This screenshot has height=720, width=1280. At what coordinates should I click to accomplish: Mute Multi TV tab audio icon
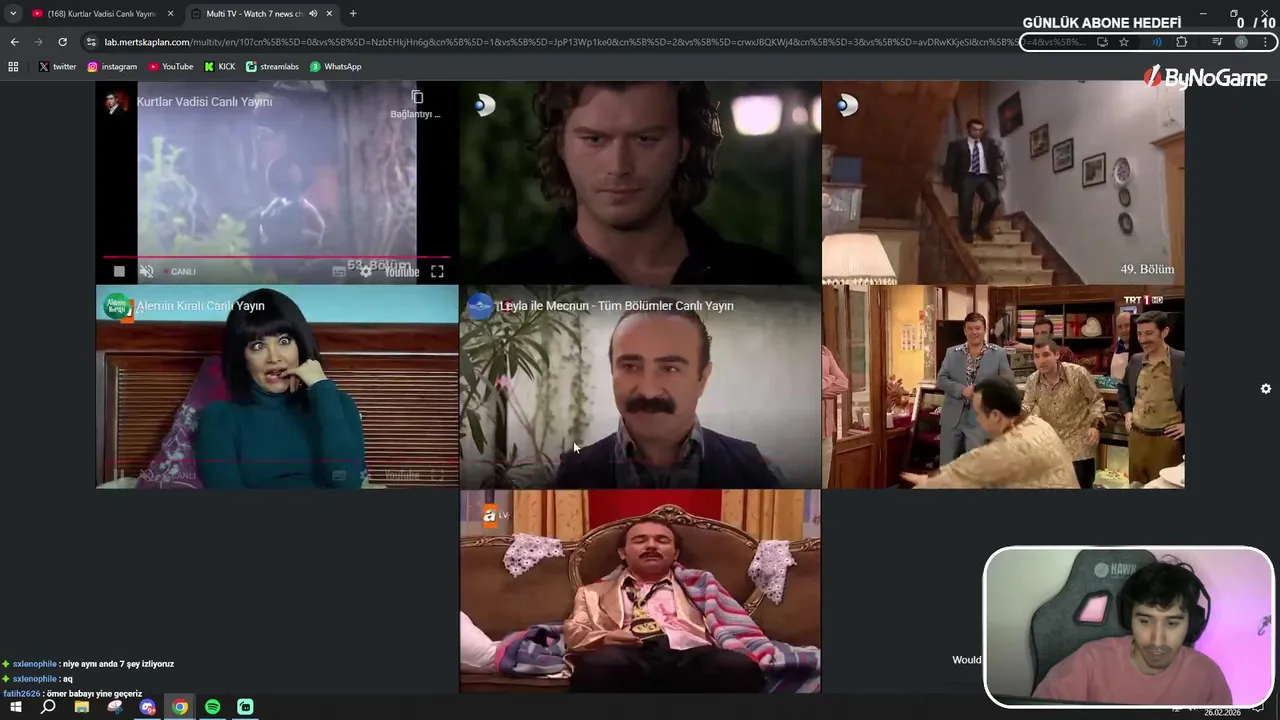(313, 14)
